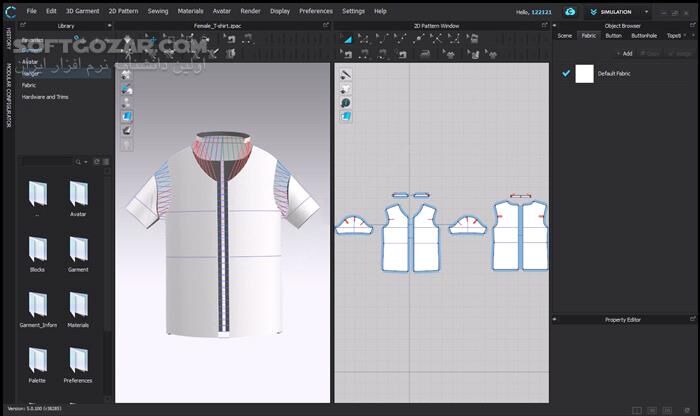Viewport: 700px width, 416px height.
Task: Click the blue triangle tool in 2D toolbar
Action: point(348,39)
